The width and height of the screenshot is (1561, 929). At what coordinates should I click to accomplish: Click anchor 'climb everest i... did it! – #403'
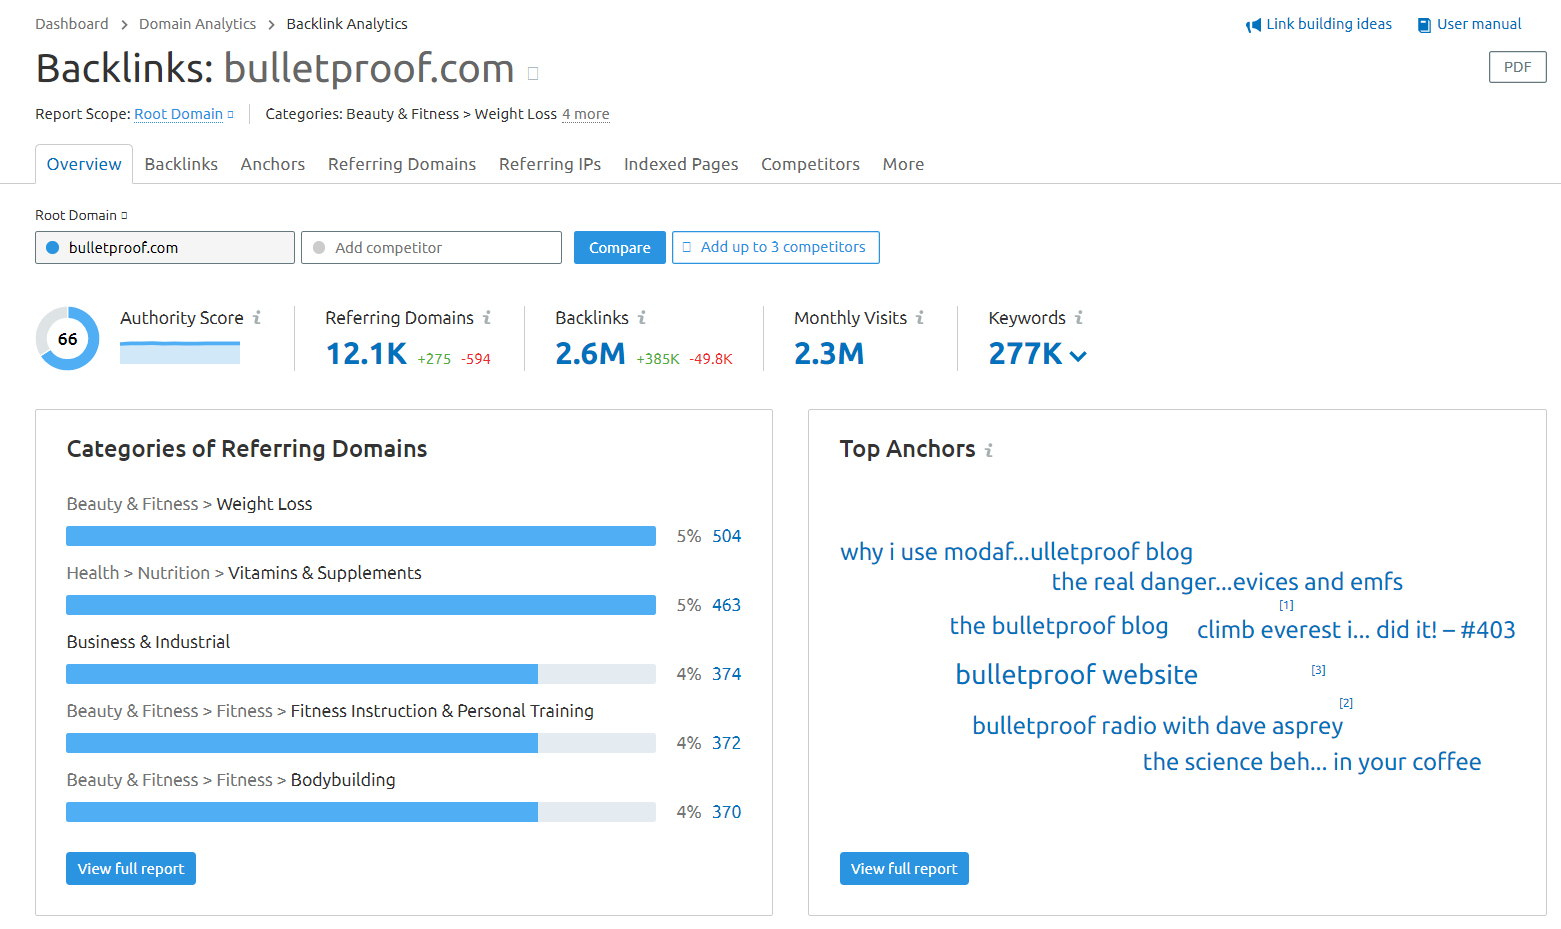click(1356, 630)
